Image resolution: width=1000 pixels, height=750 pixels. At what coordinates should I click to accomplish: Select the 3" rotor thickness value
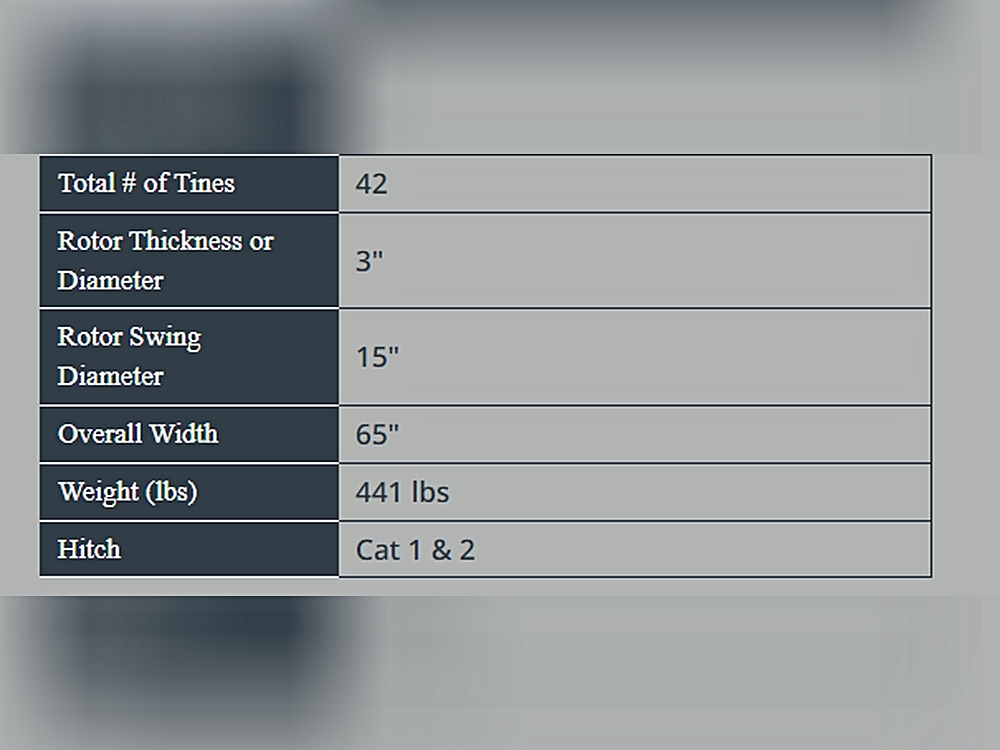coord(370,261)
